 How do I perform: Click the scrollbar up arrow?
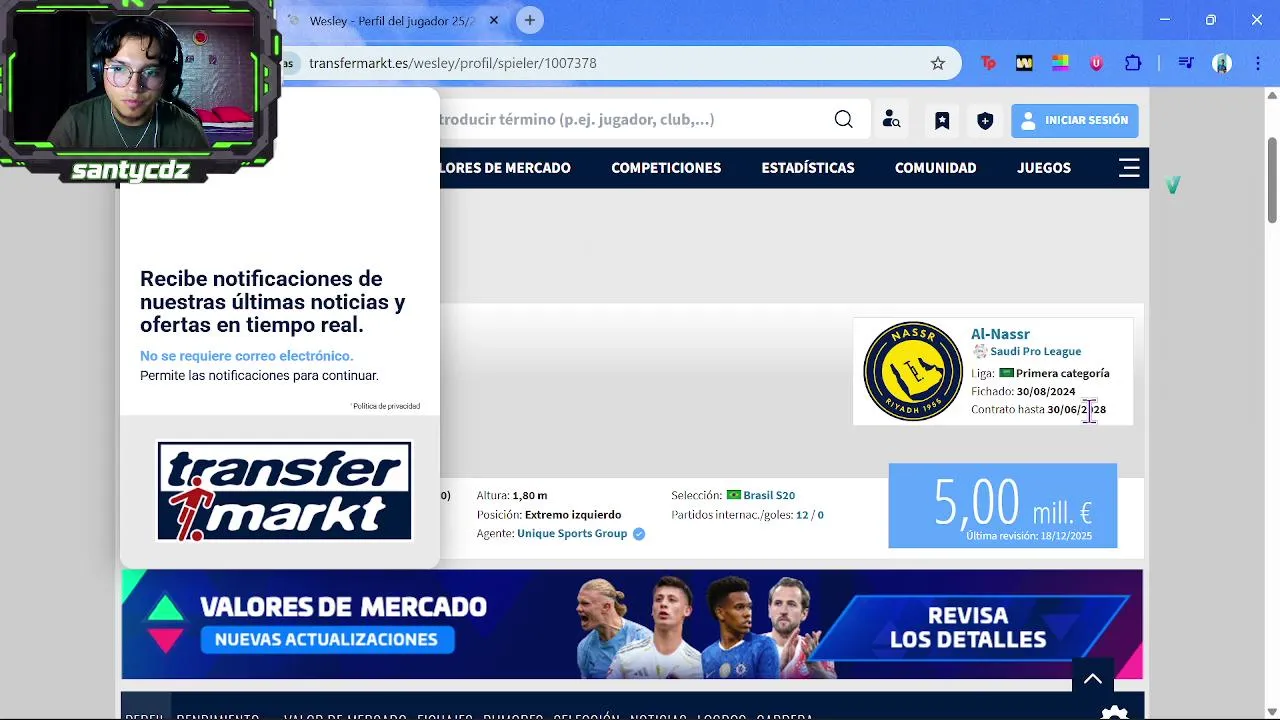(x=1272, y=96)
